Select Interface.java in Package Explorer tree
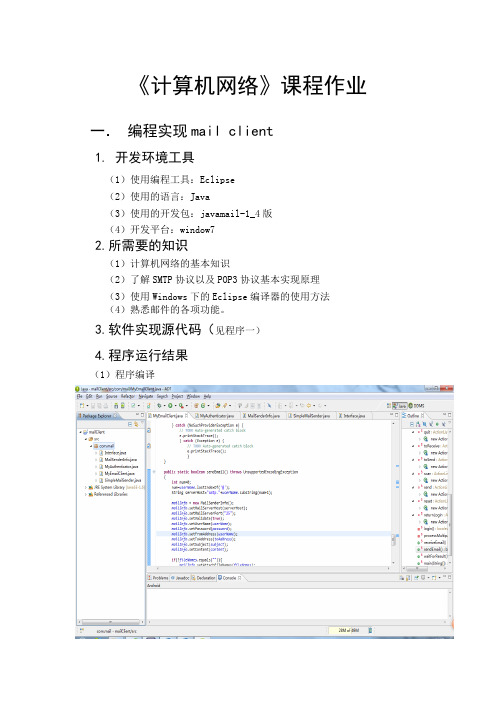The width and height of the screenshot is (496, 702). pos(112,453)
